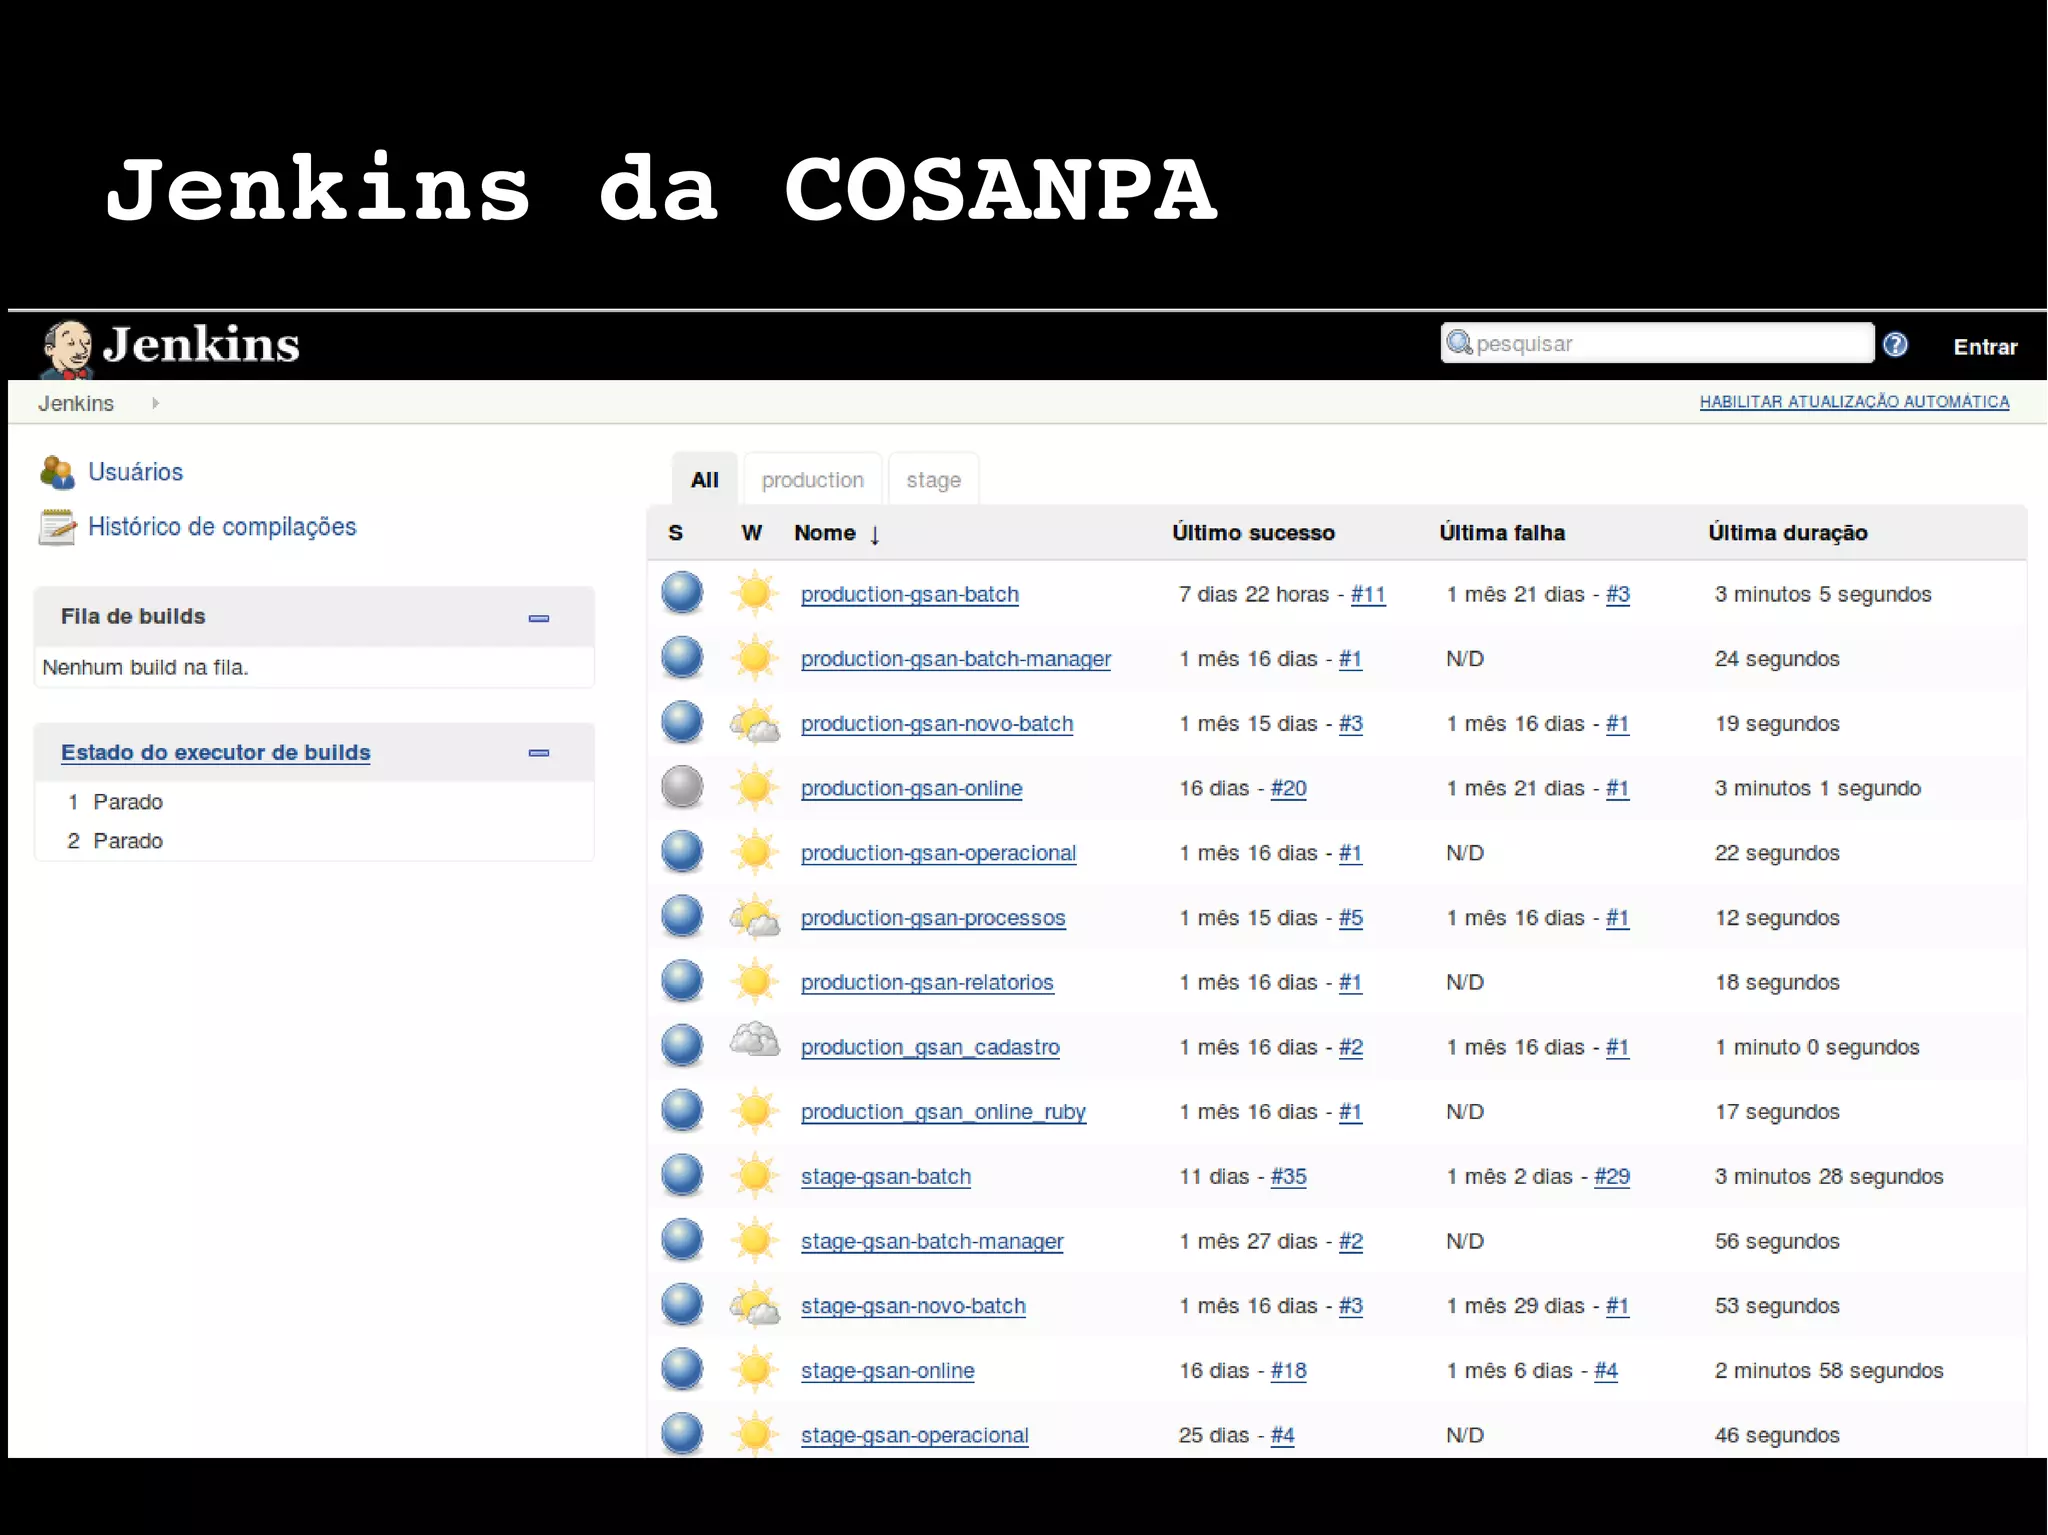Click blue status ball for production-gsan-operacional

pyautogui.click(x=682, y=852)
